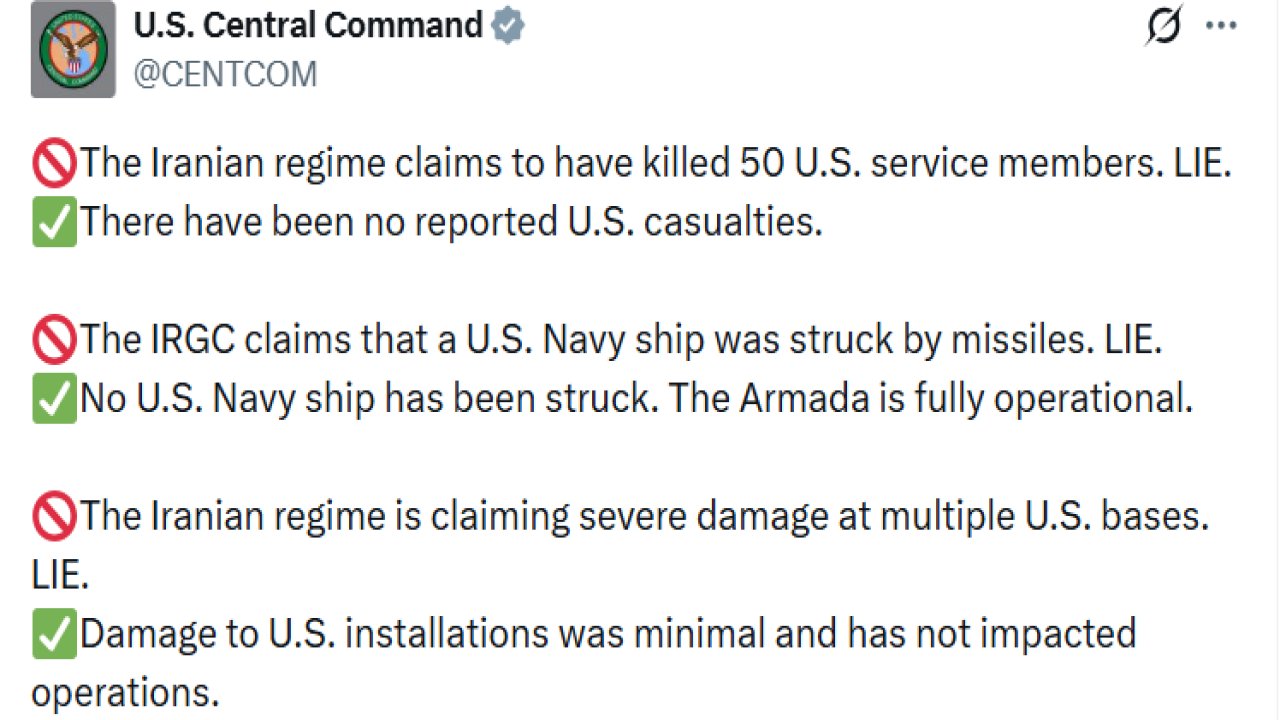
Task: Open the @CENTCOM handle link
Action: tap(225, 74)
